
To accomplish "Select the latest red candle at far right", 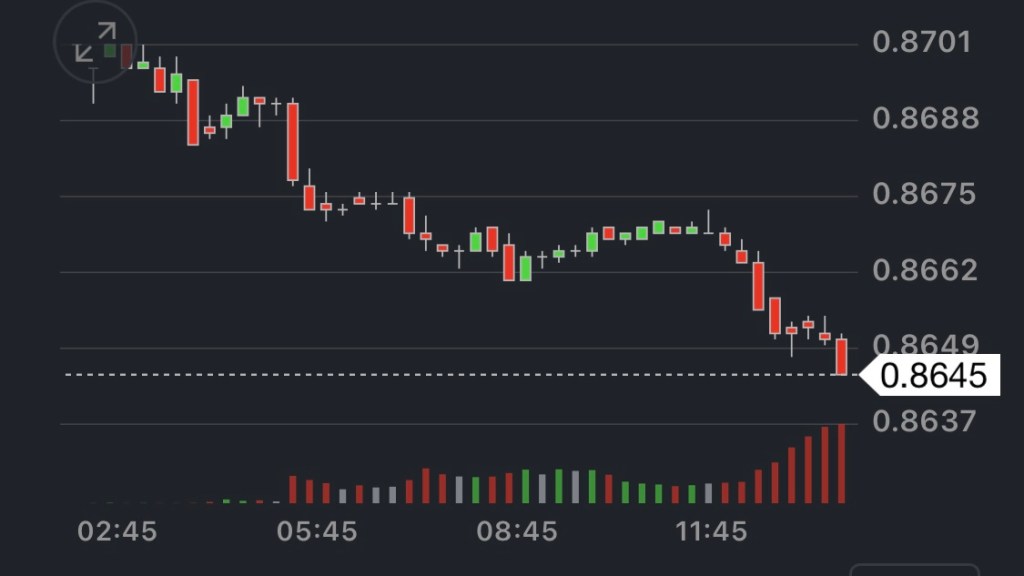I will click(842, 356).
